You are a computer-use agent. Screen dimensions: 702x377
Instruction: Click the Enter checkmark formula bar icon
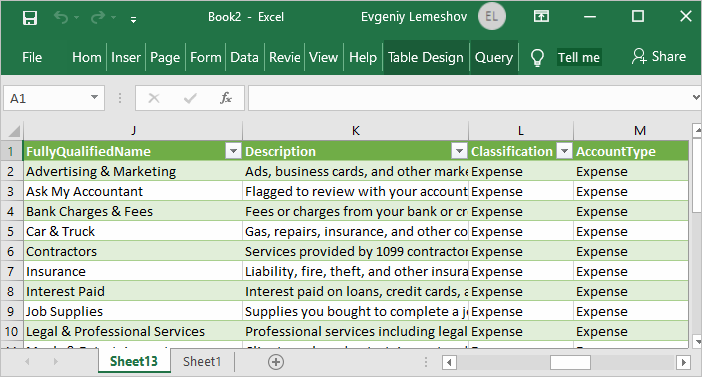190,98
